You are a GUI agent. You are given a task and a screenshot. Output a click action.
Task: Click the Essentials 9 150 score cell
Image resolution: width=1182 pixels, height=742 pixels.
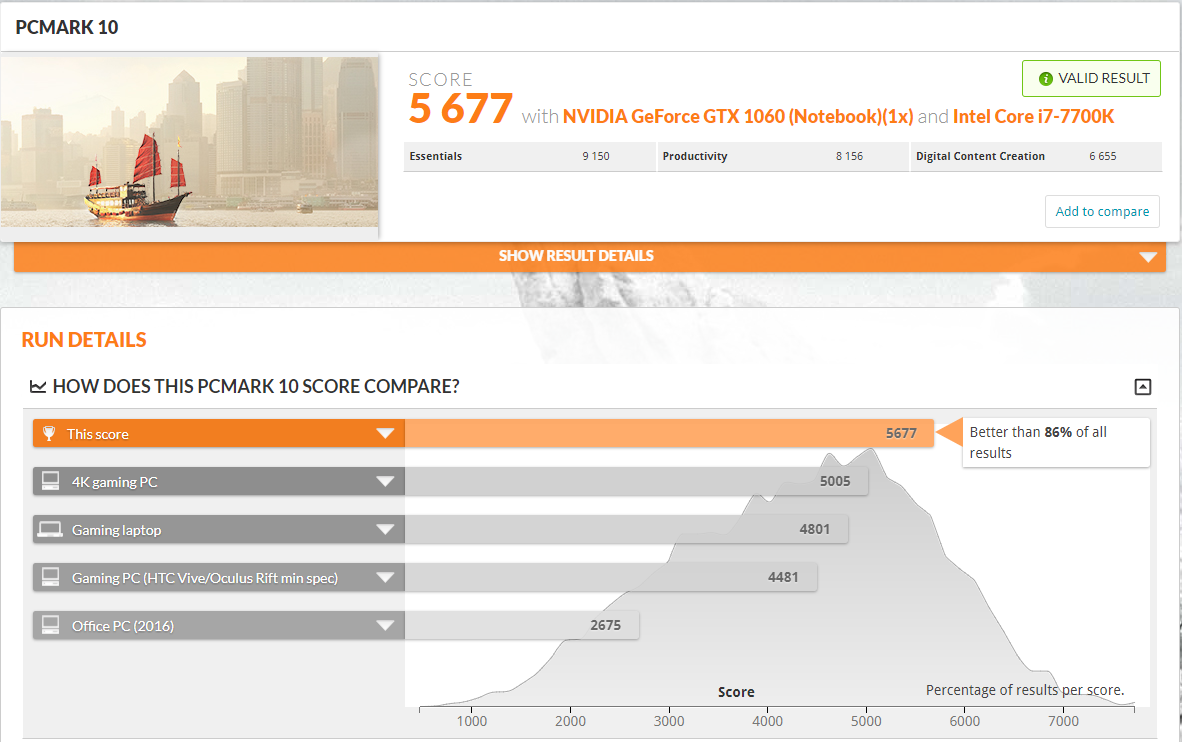tap(530, 156)
